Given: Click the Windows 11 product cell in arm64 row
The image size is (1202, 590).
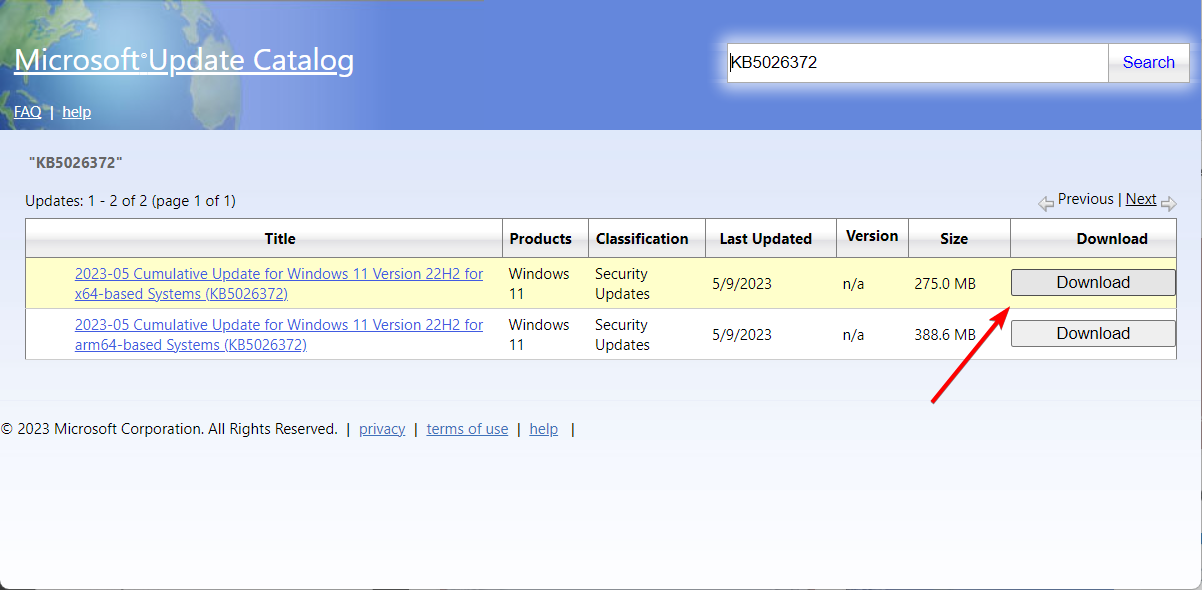Looking at the screenshot, I should [x=539, y=335].
